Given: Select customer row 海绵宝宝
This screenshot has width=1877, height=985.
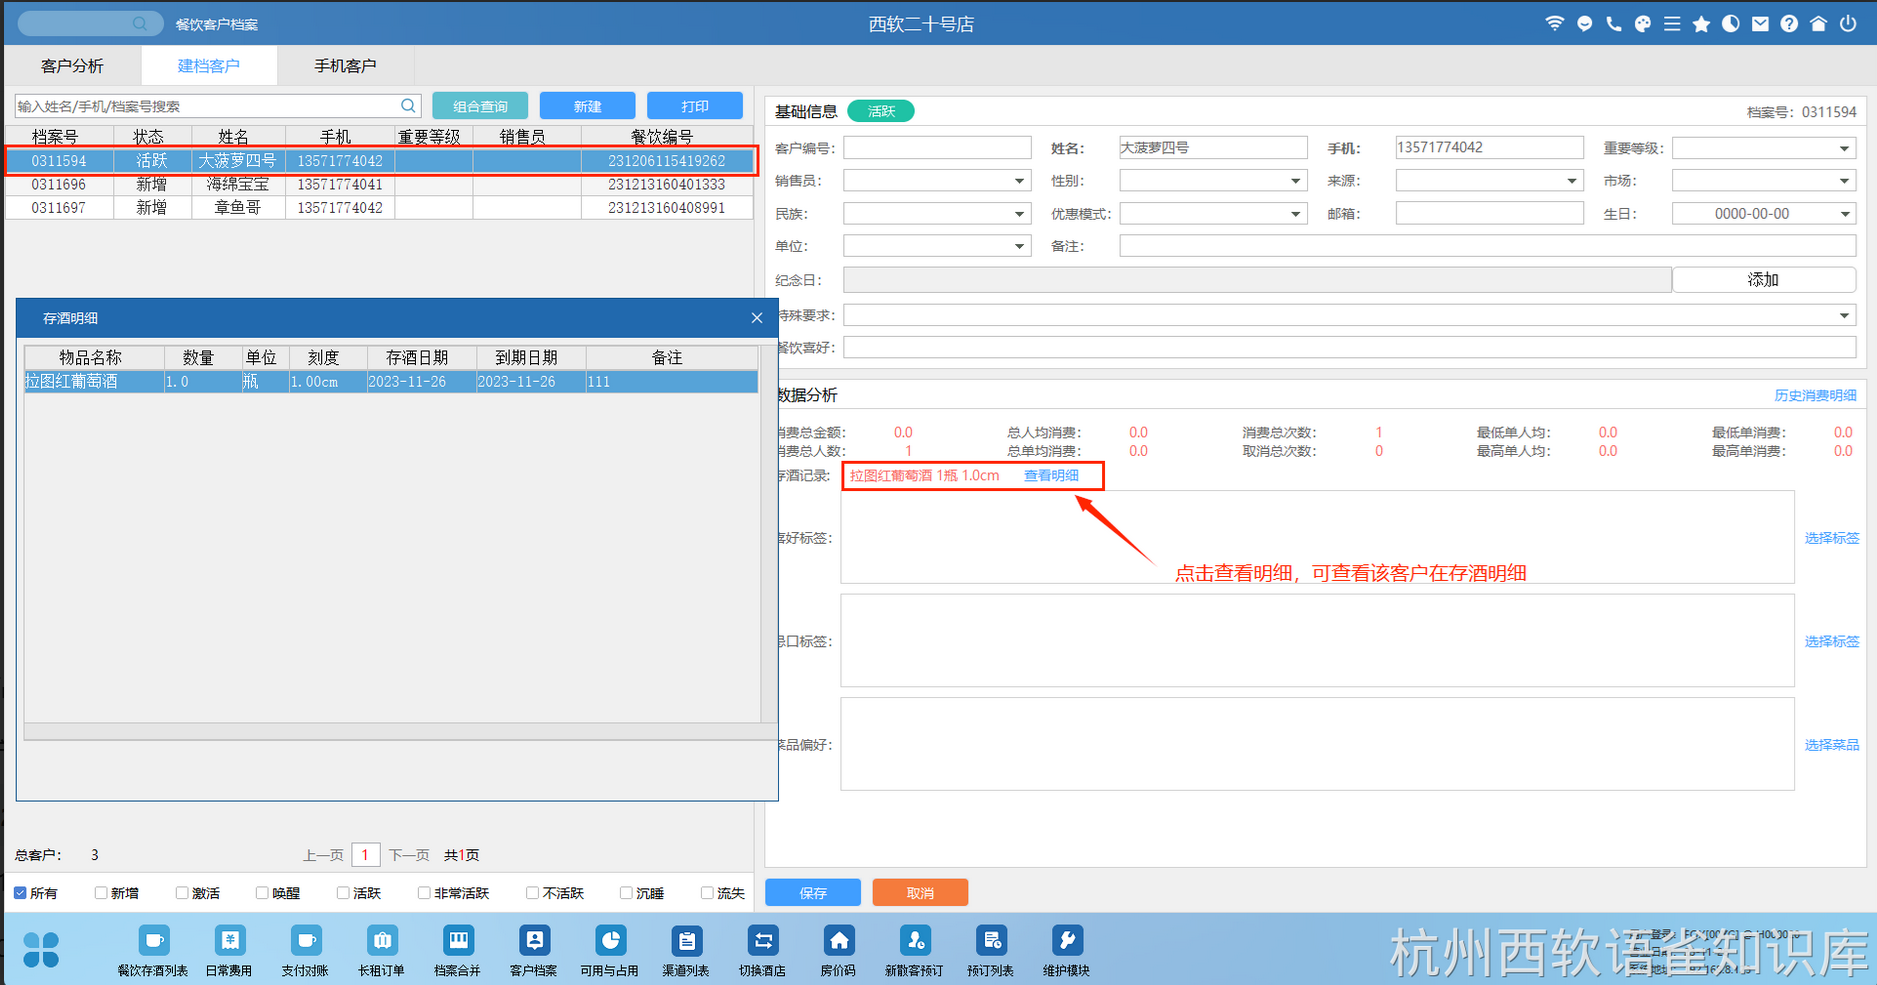Looking at the screenshot, I should pyautogui.click(x=379, y=184).
